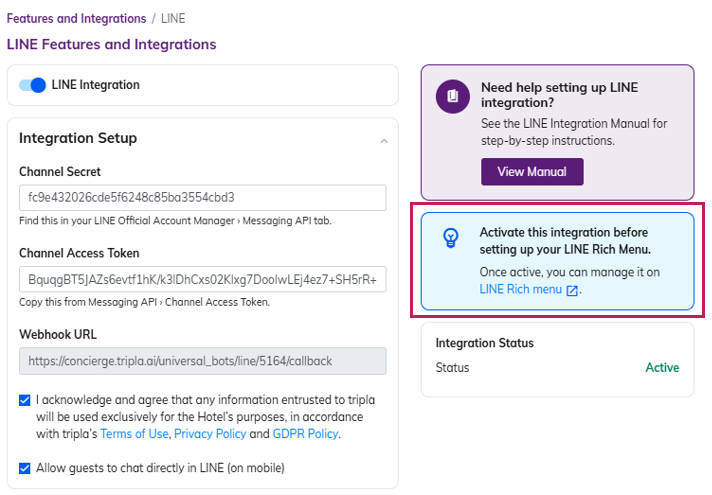Click the Integration Setup heading
Image resolution: width=712 pixels, height=495 pixels.
[78, 138]
